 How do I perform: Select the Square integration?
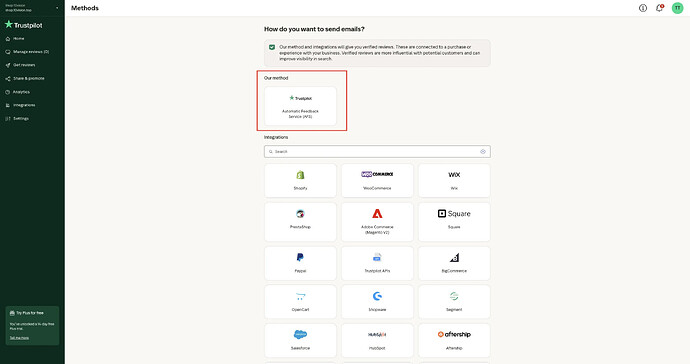click(x=454, y=222)
